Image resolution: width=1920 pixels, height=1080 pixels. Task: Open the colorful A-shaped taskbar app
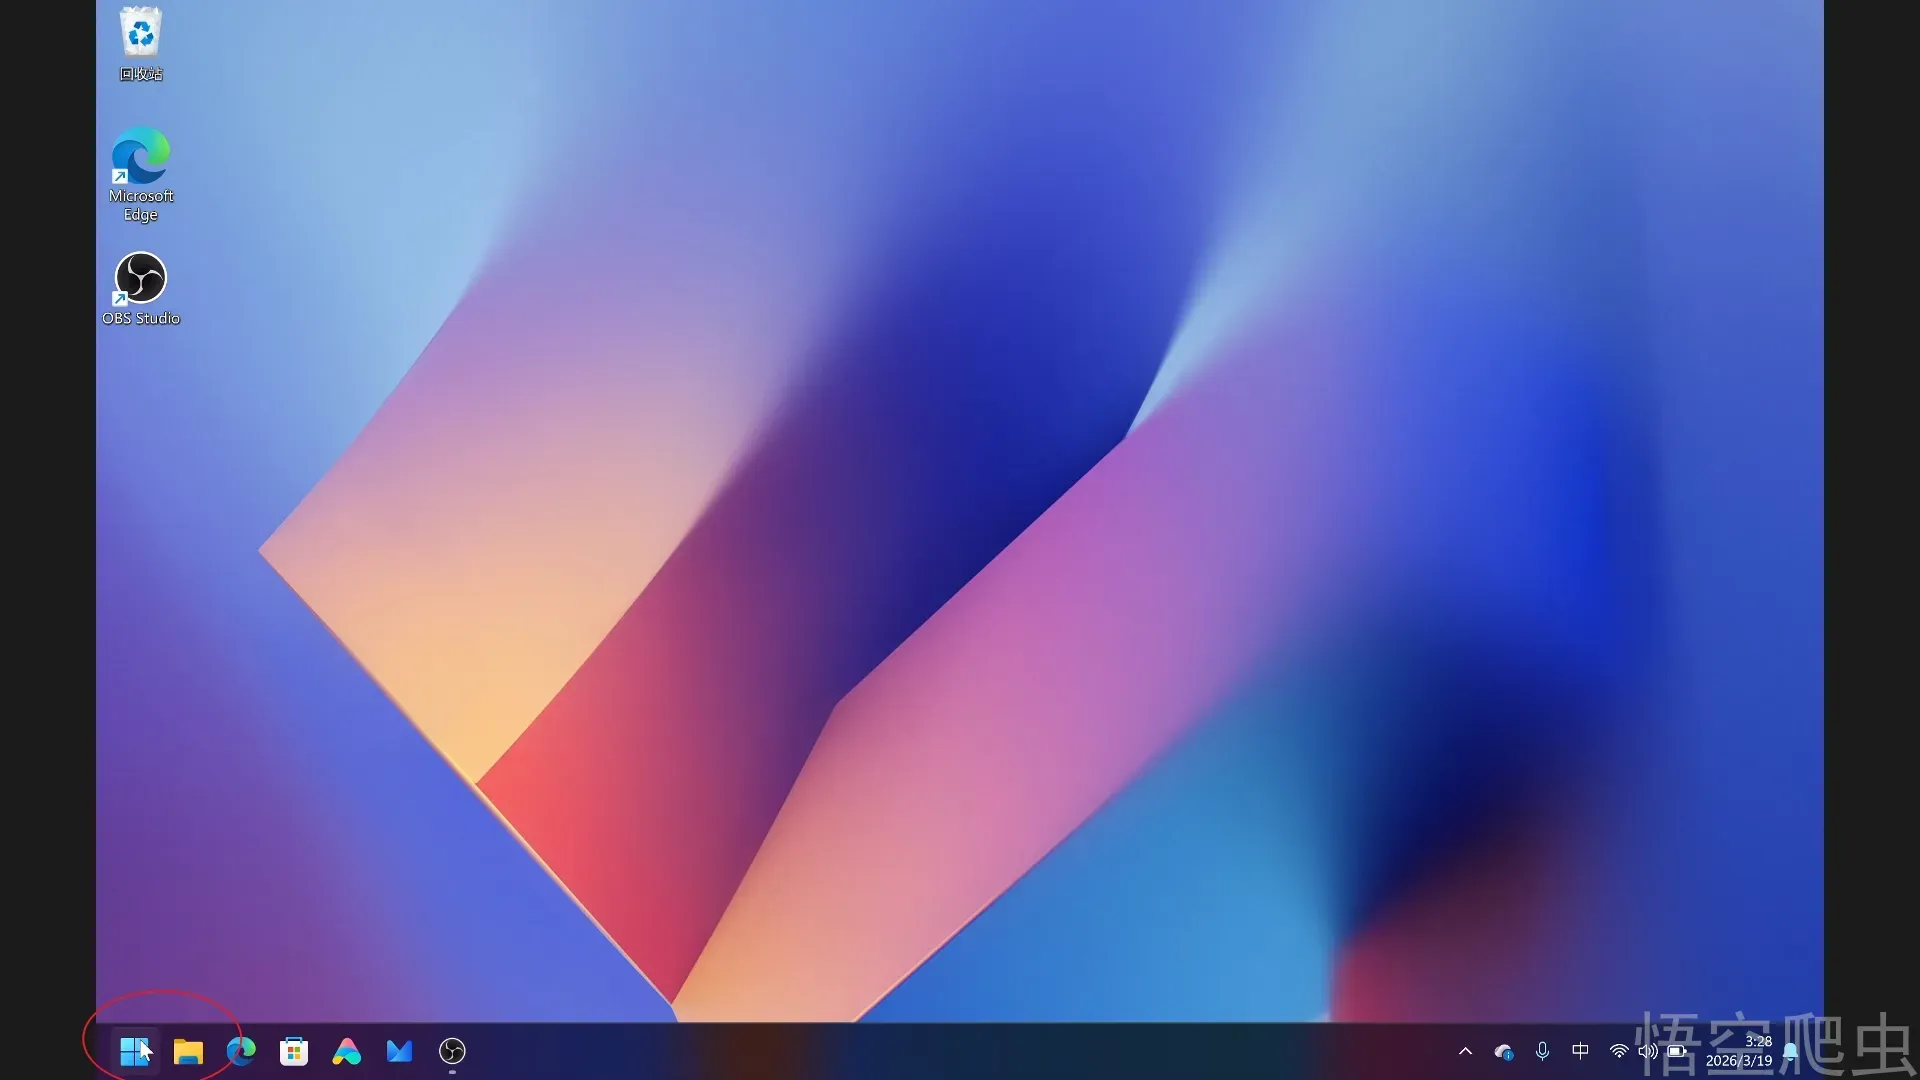347,1051
